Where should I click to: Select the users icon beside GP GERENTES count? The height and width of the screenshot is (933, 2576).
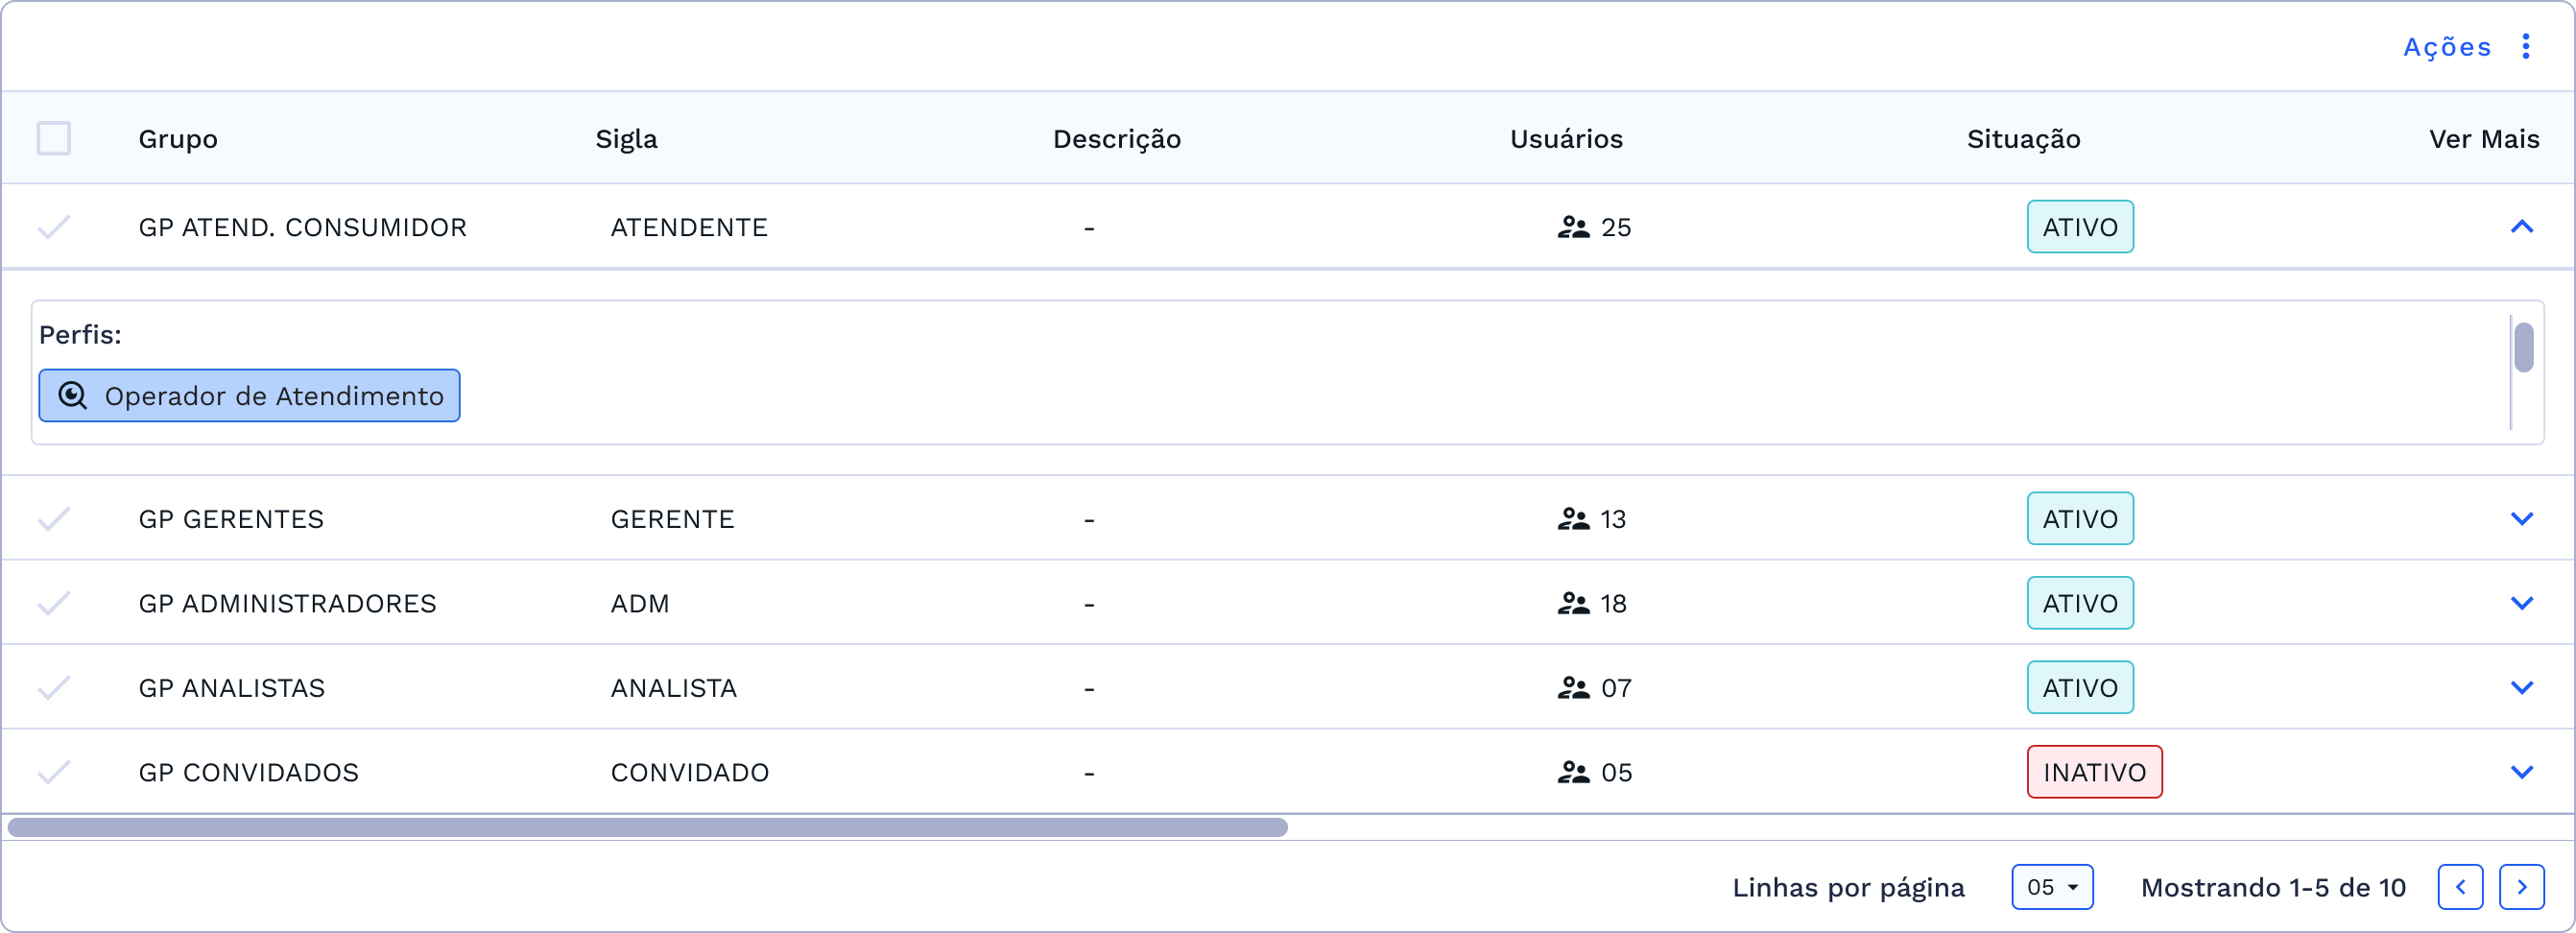[1574, 518]
